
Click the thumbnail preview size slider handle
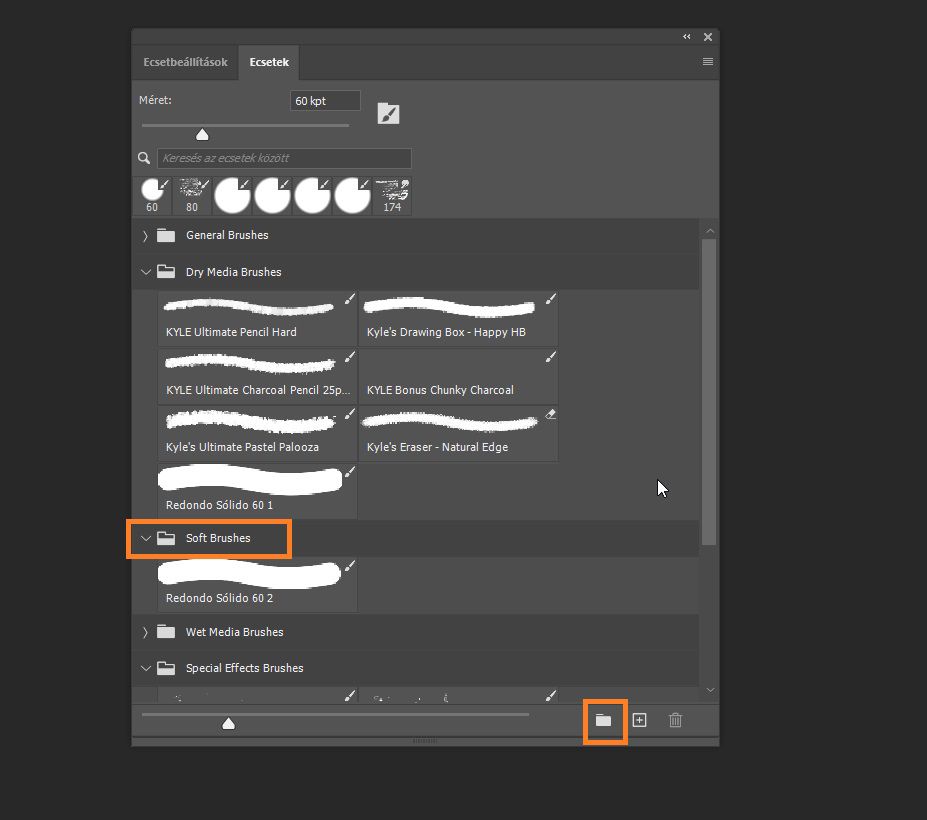coord(228,724)
